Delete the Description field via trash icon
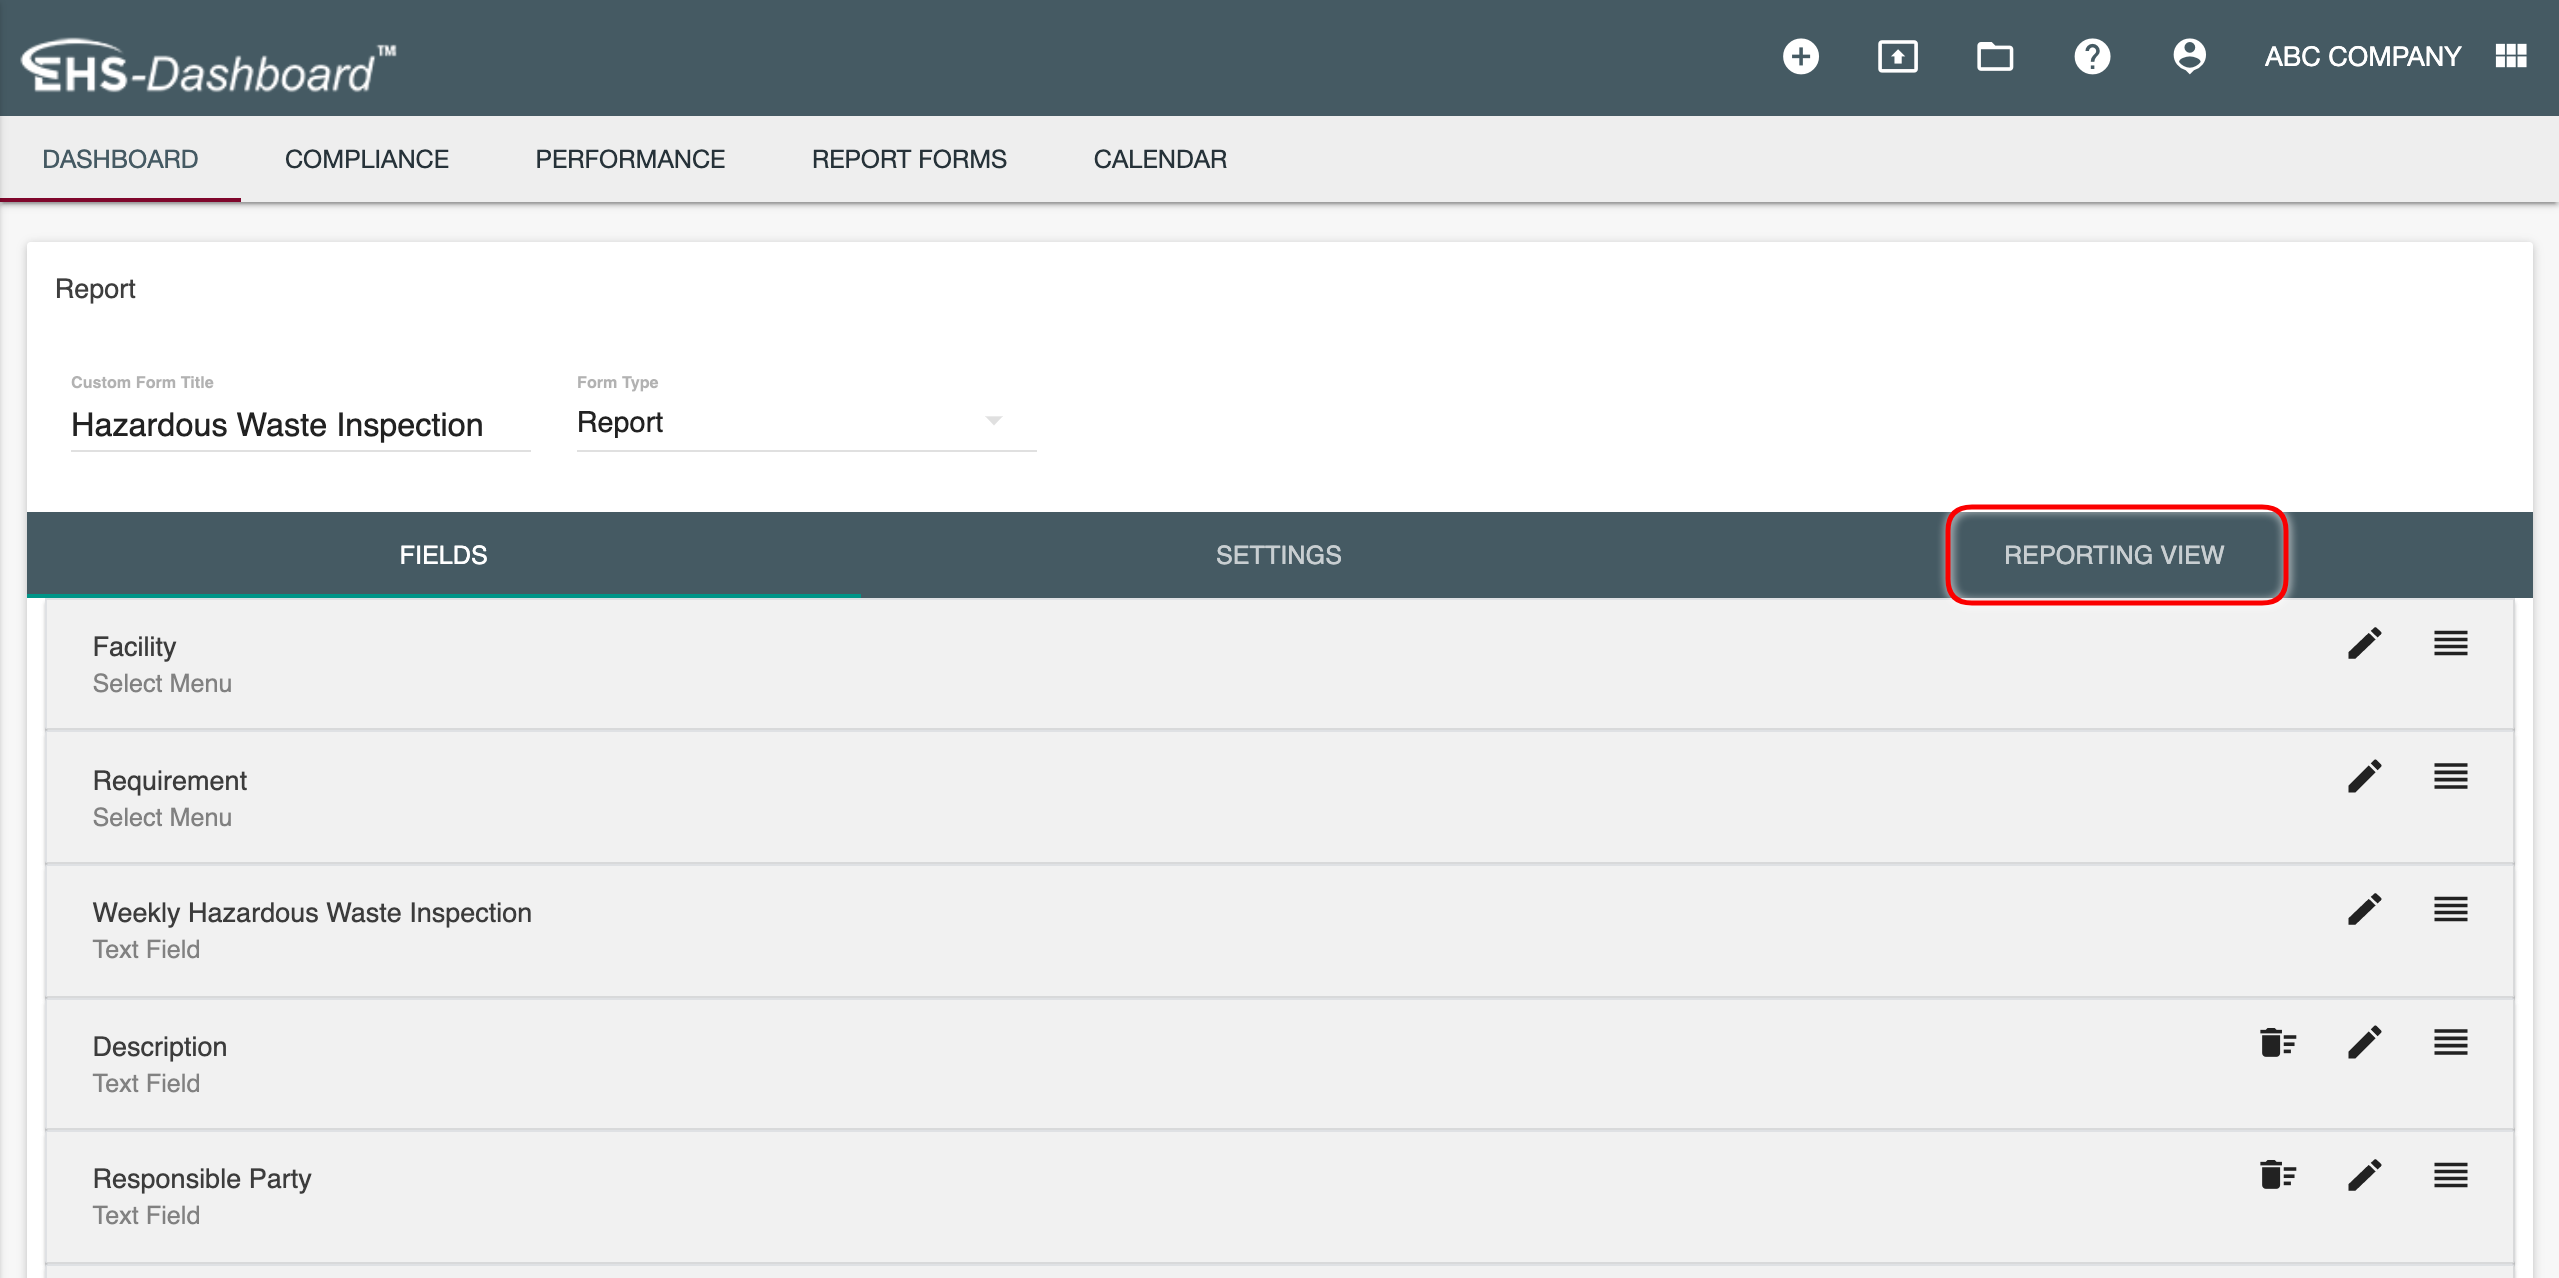The height and width of the screenshot is (1278, 2559). pos(2277,1043)
